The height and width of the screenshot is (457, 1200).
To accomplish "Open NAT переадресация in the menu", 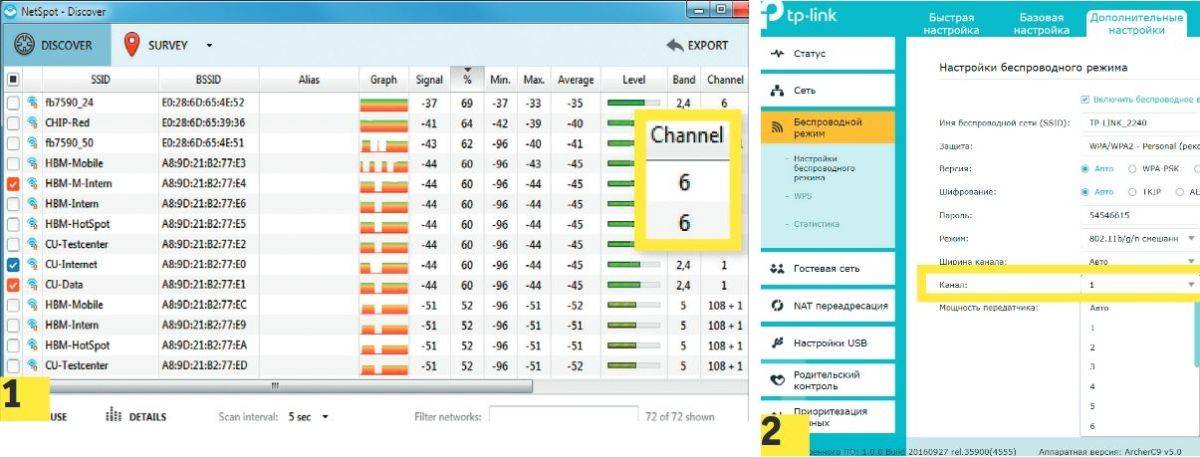I will click(827, 306).
